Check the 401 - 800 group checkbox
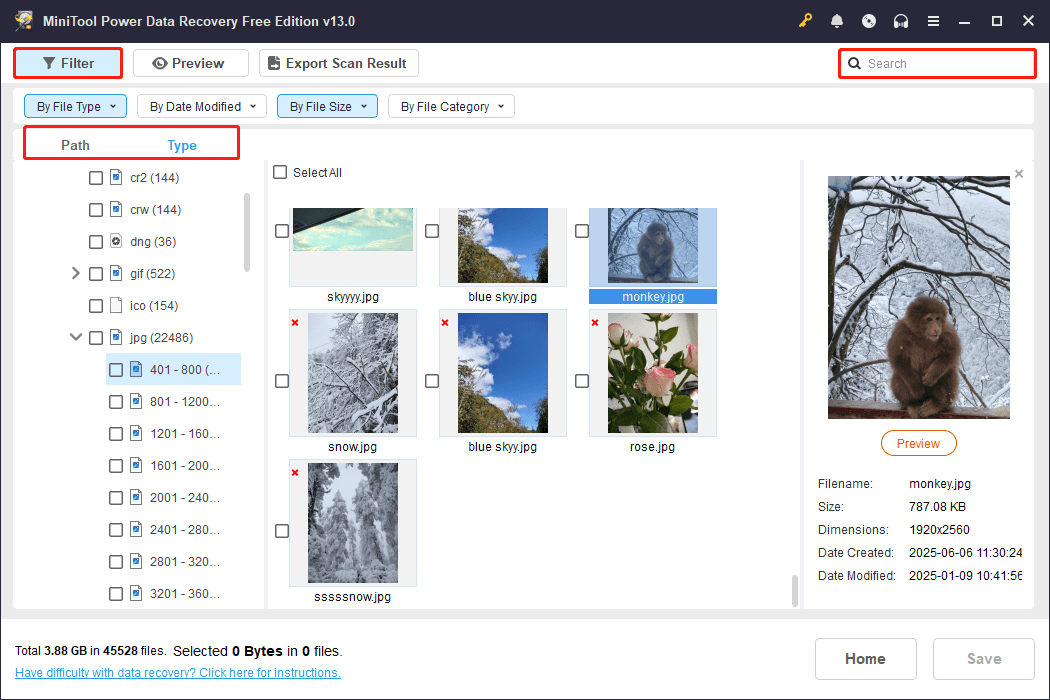Screen dimensions: 1050x700 [116, 370]
